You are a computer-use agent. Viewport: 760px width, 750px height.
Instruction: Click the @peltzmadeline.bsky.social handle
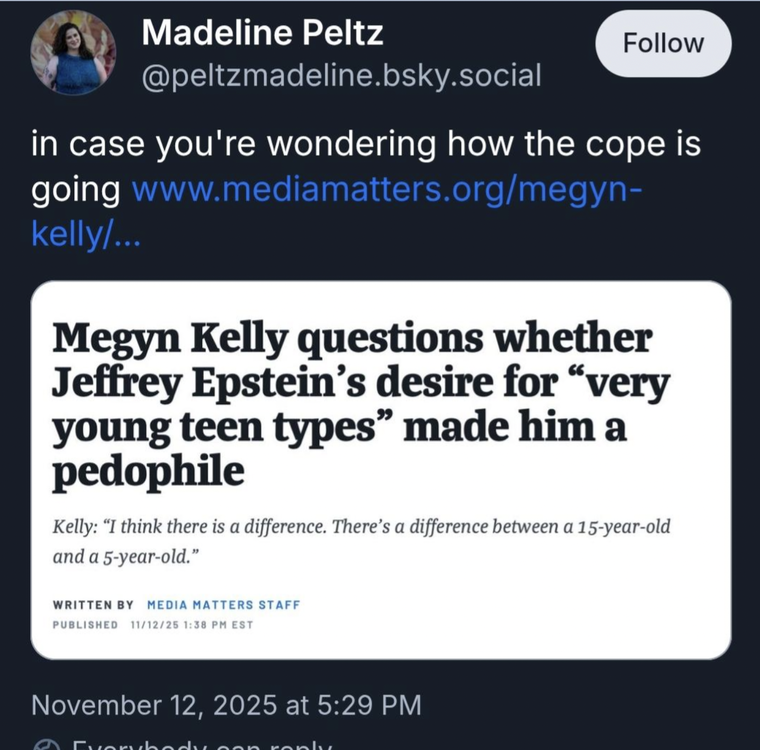pyautogui.click(x=342, y=74)
